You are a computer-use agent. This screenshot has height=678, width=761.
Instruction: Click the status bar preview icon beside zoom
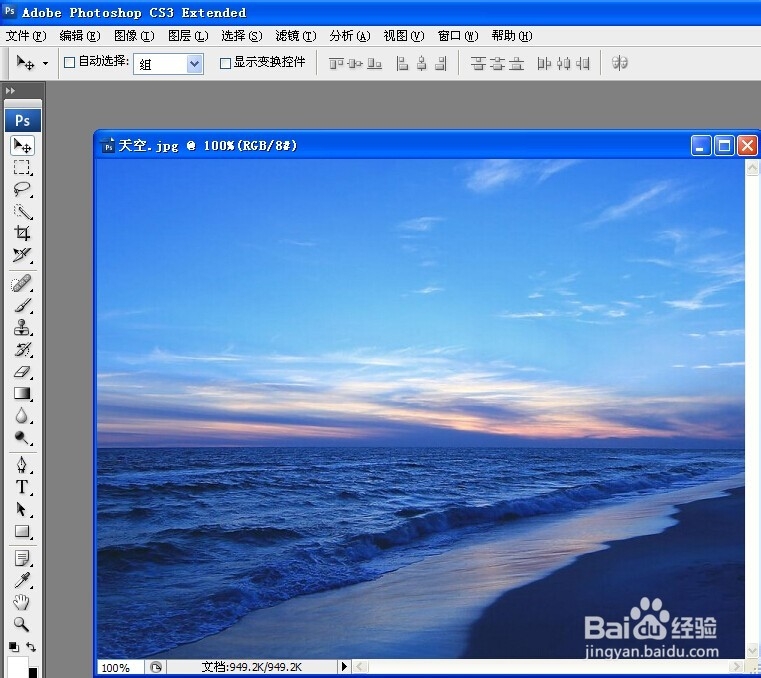156,667
